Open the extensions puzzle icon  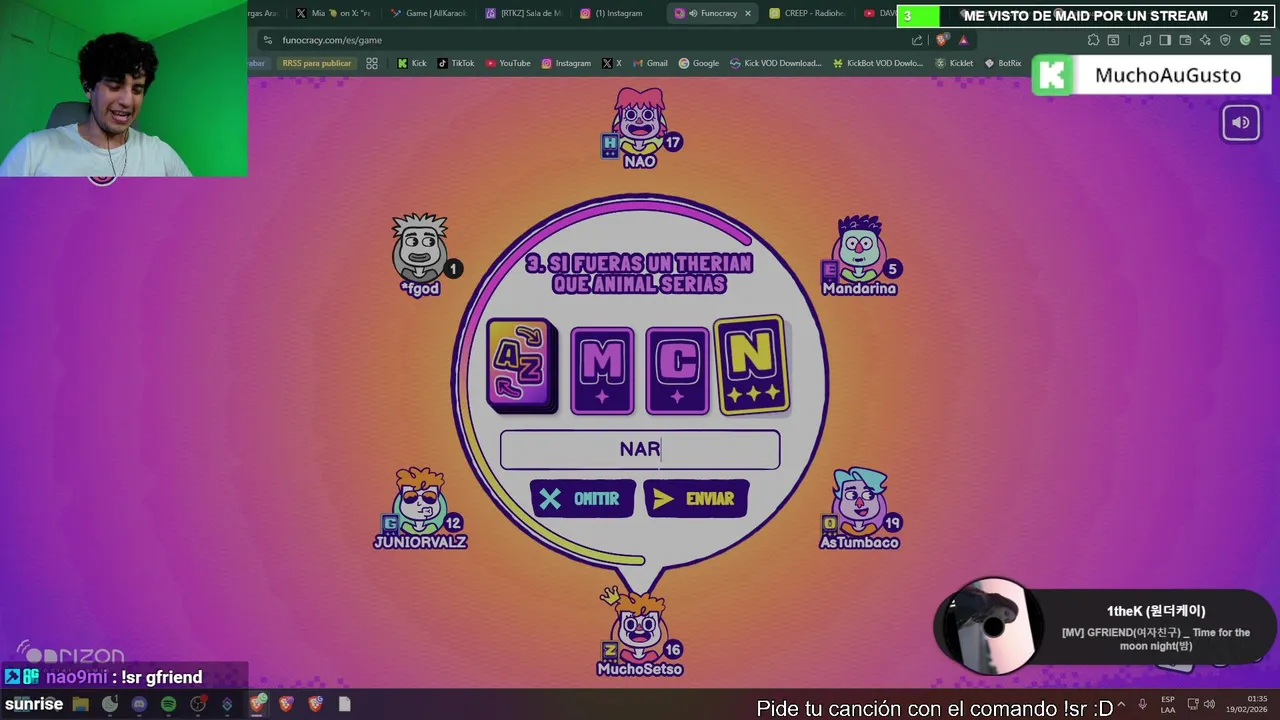pos(1093,40)
